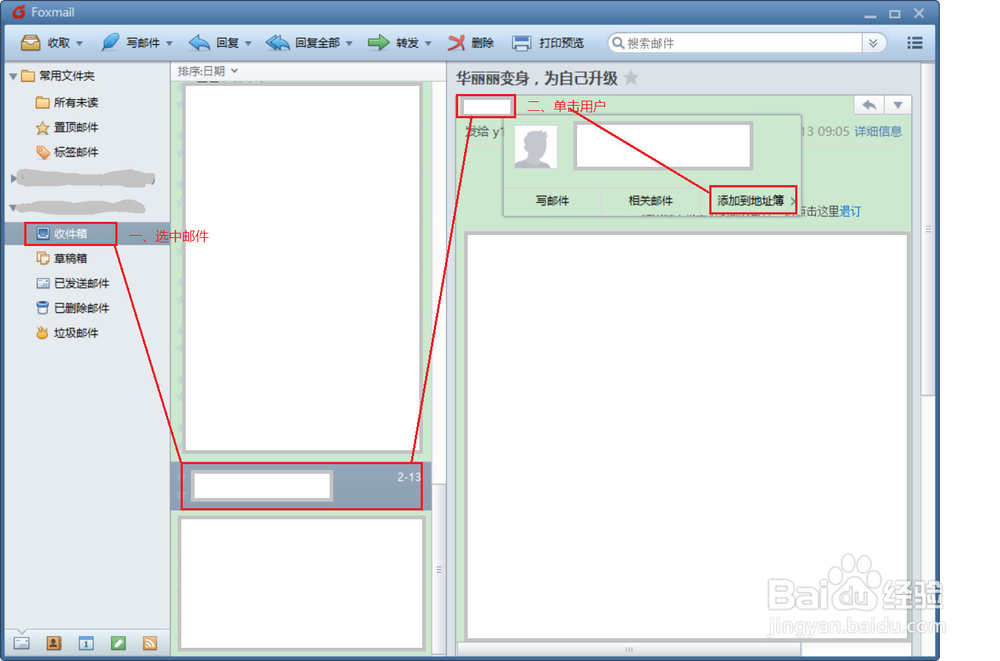This screenshot has width=1000, height=661.
Task: Open dropdown arrow next to 收取
Action: pos(80,43)
